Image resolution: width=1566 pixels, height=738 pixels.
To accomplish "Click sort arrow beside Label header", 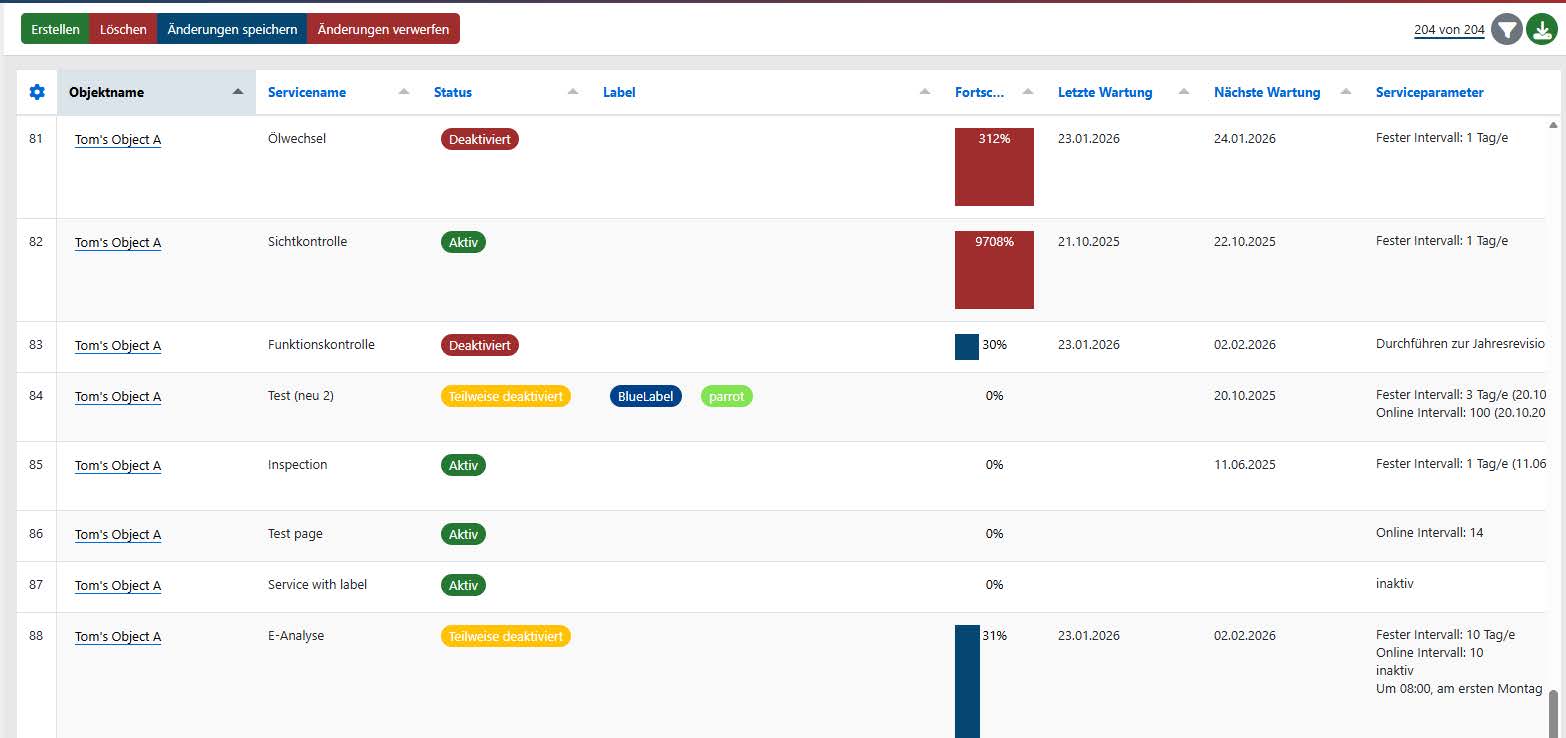I will [925, 92].
